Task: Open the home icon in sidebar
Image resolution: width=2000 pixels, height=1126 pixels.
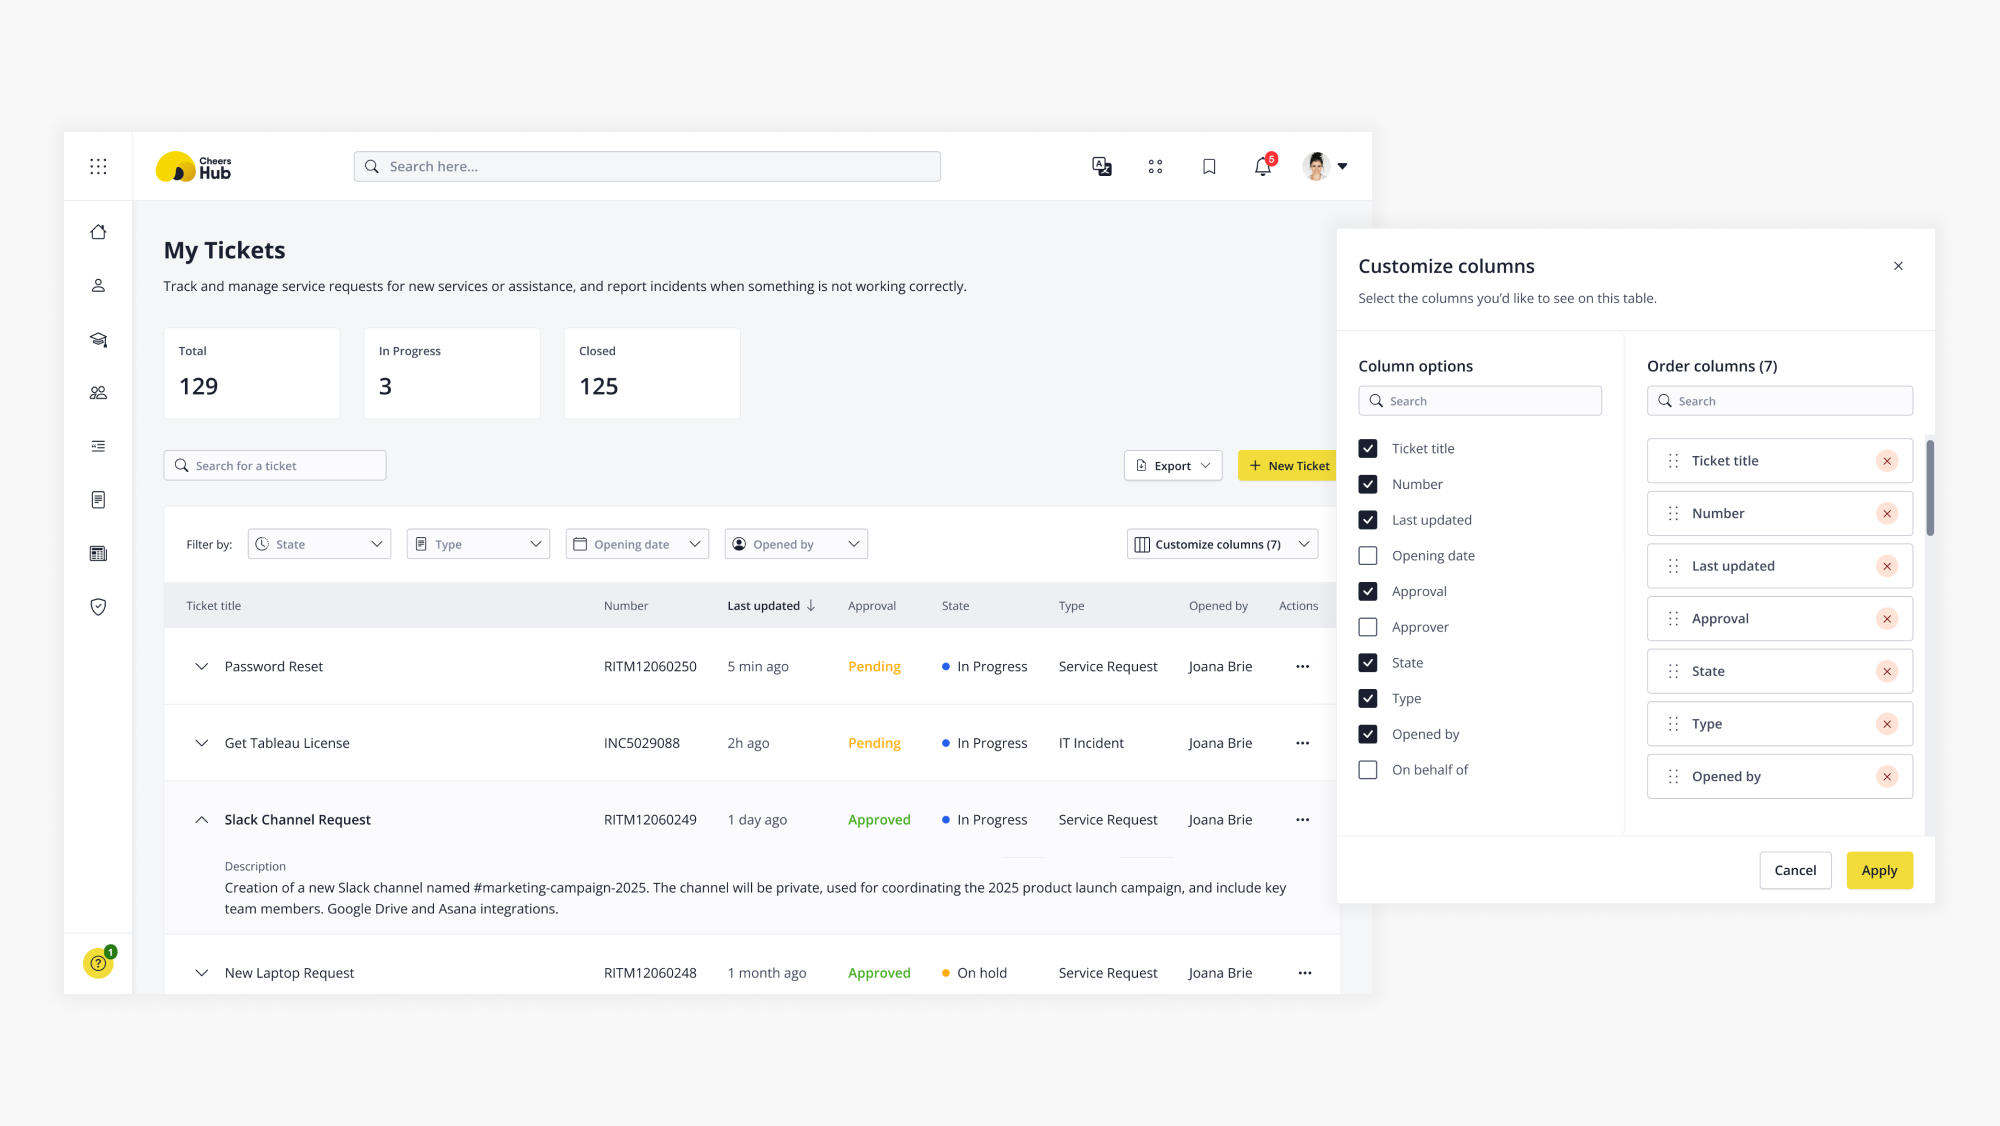Action: coord(98,232)
